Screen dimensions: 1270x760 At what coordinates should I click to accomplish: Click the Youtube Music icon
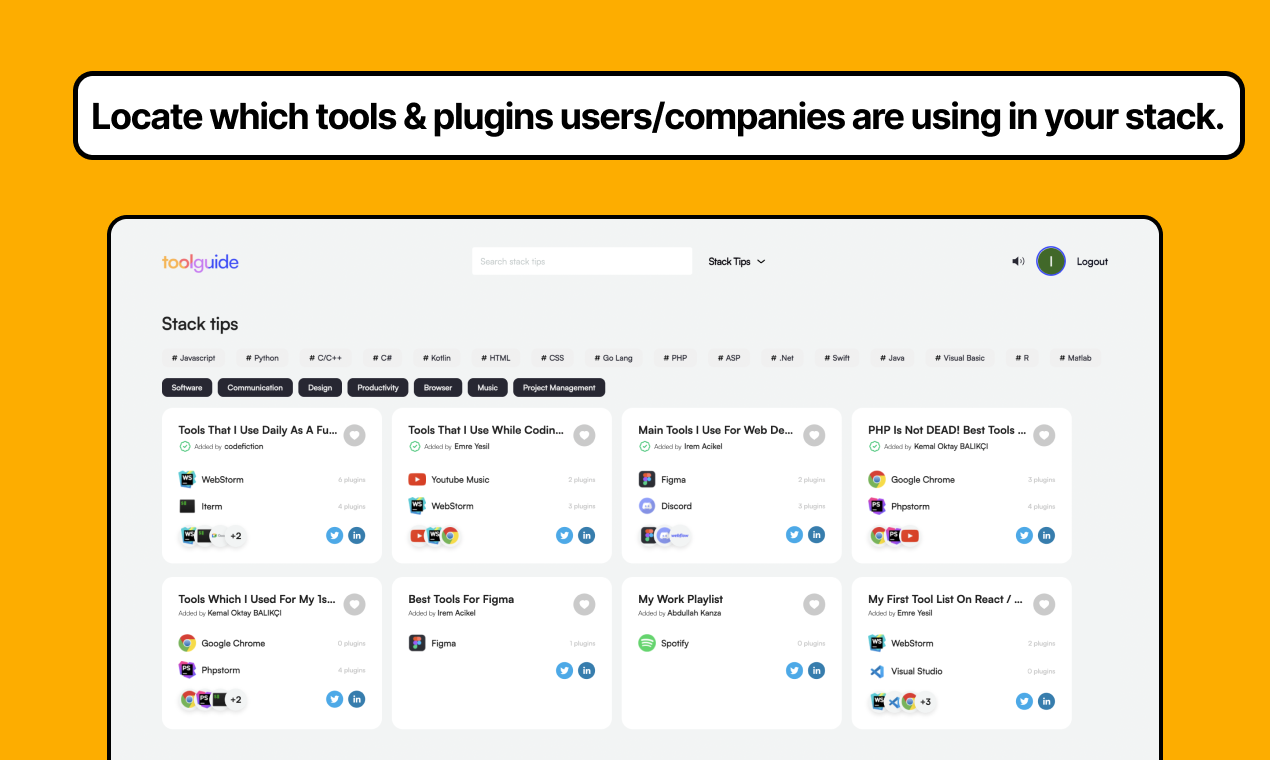416,479
